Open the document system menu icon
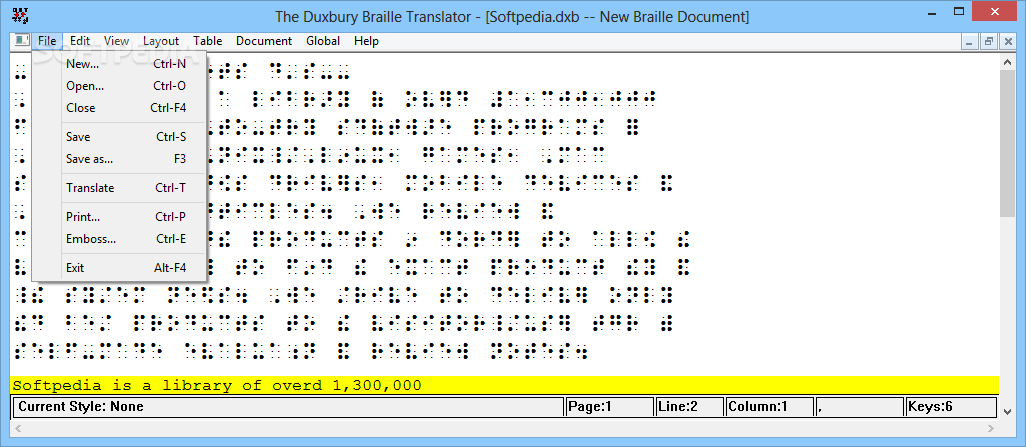Image resolution: width=1026 pixels, height=447 pixels. [22, 41]
